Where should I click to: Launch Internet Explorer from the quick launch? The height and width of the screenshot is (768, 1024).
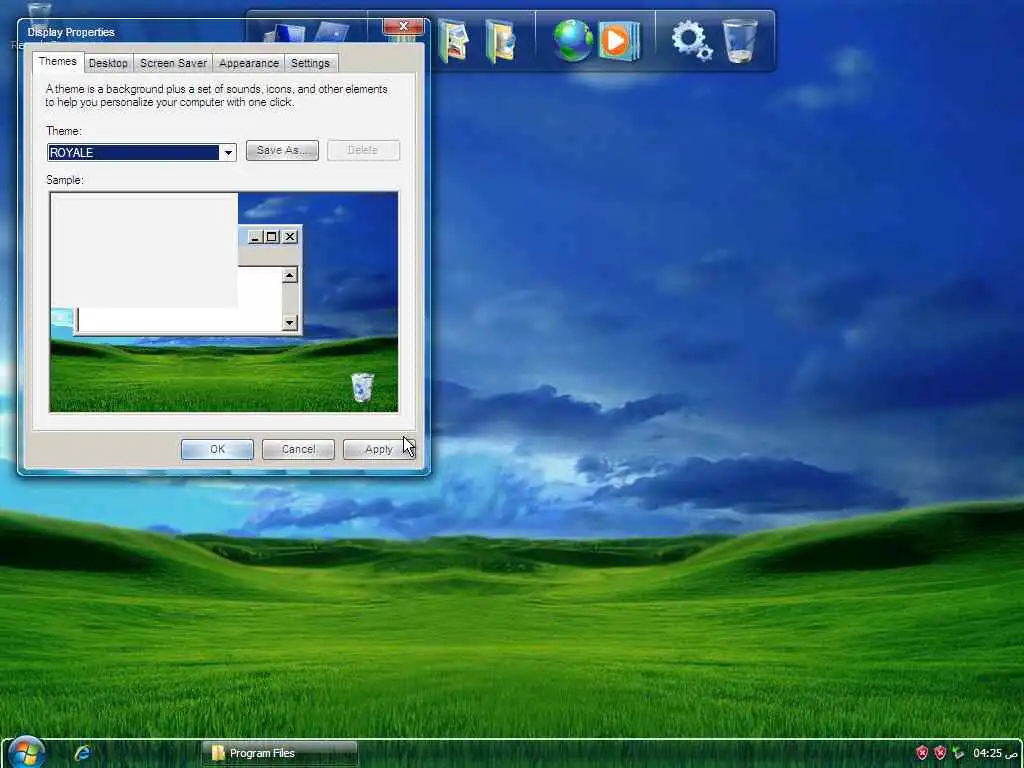click(83, 753)
